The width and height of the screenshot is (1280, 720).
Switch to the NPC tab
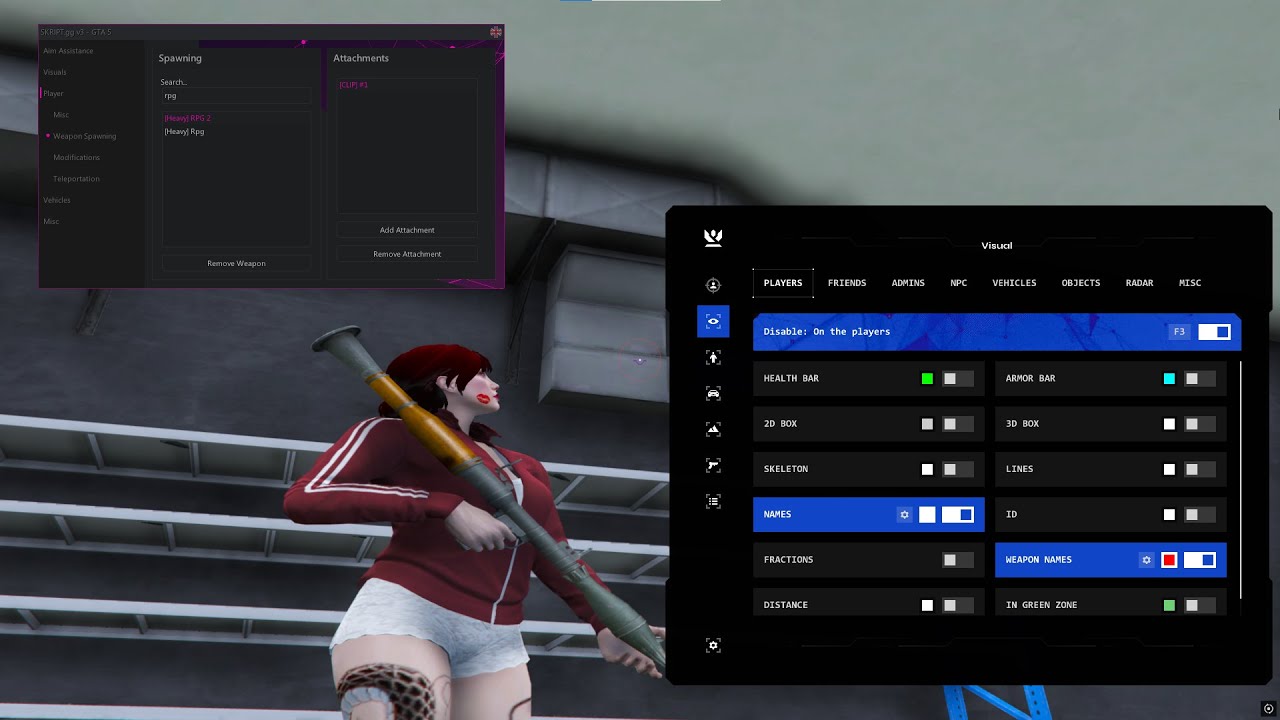click(959, 283)
